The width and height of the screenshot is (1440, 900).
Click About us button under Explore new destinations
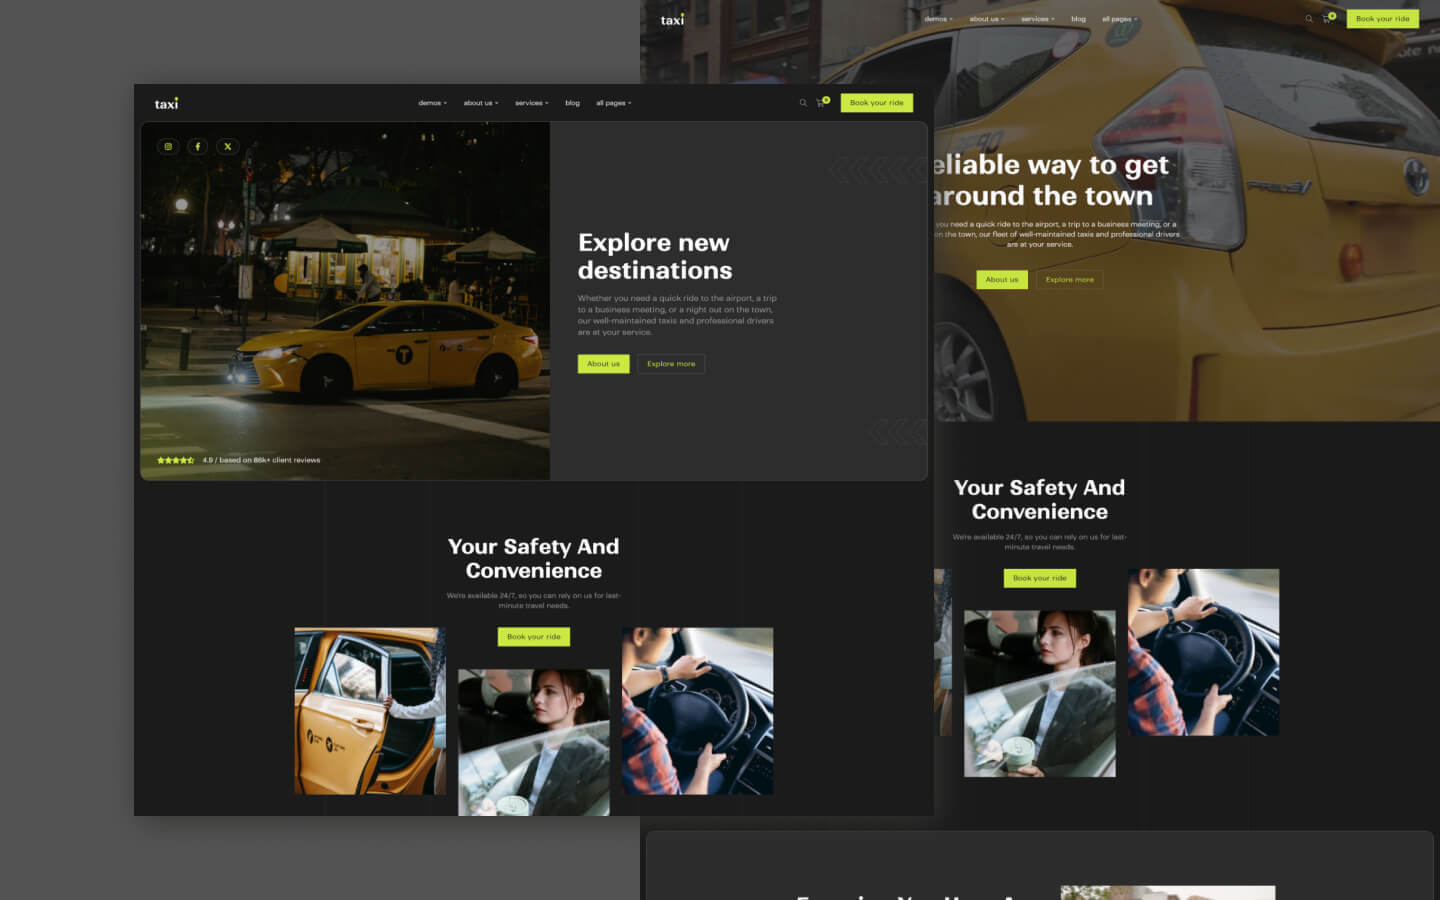point(604,364)
